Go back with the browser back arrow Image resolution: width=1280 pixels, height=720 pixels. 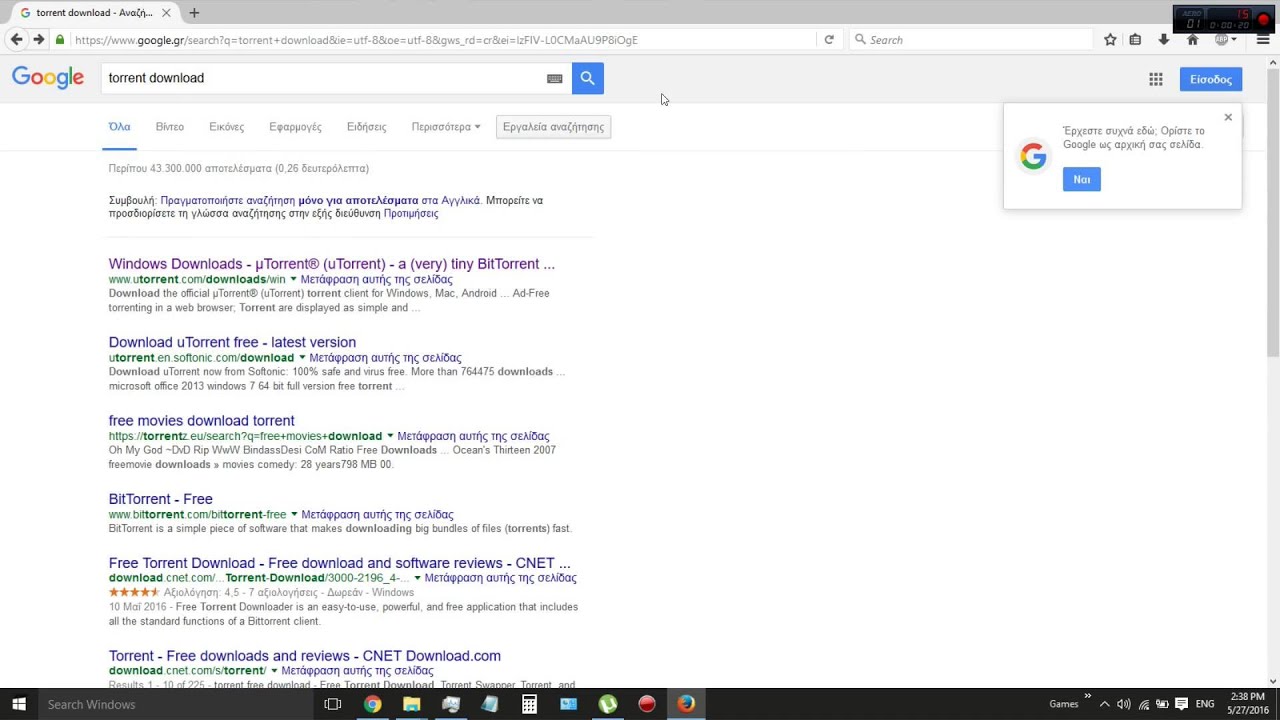pyautogui.click(x=16, y=39)
